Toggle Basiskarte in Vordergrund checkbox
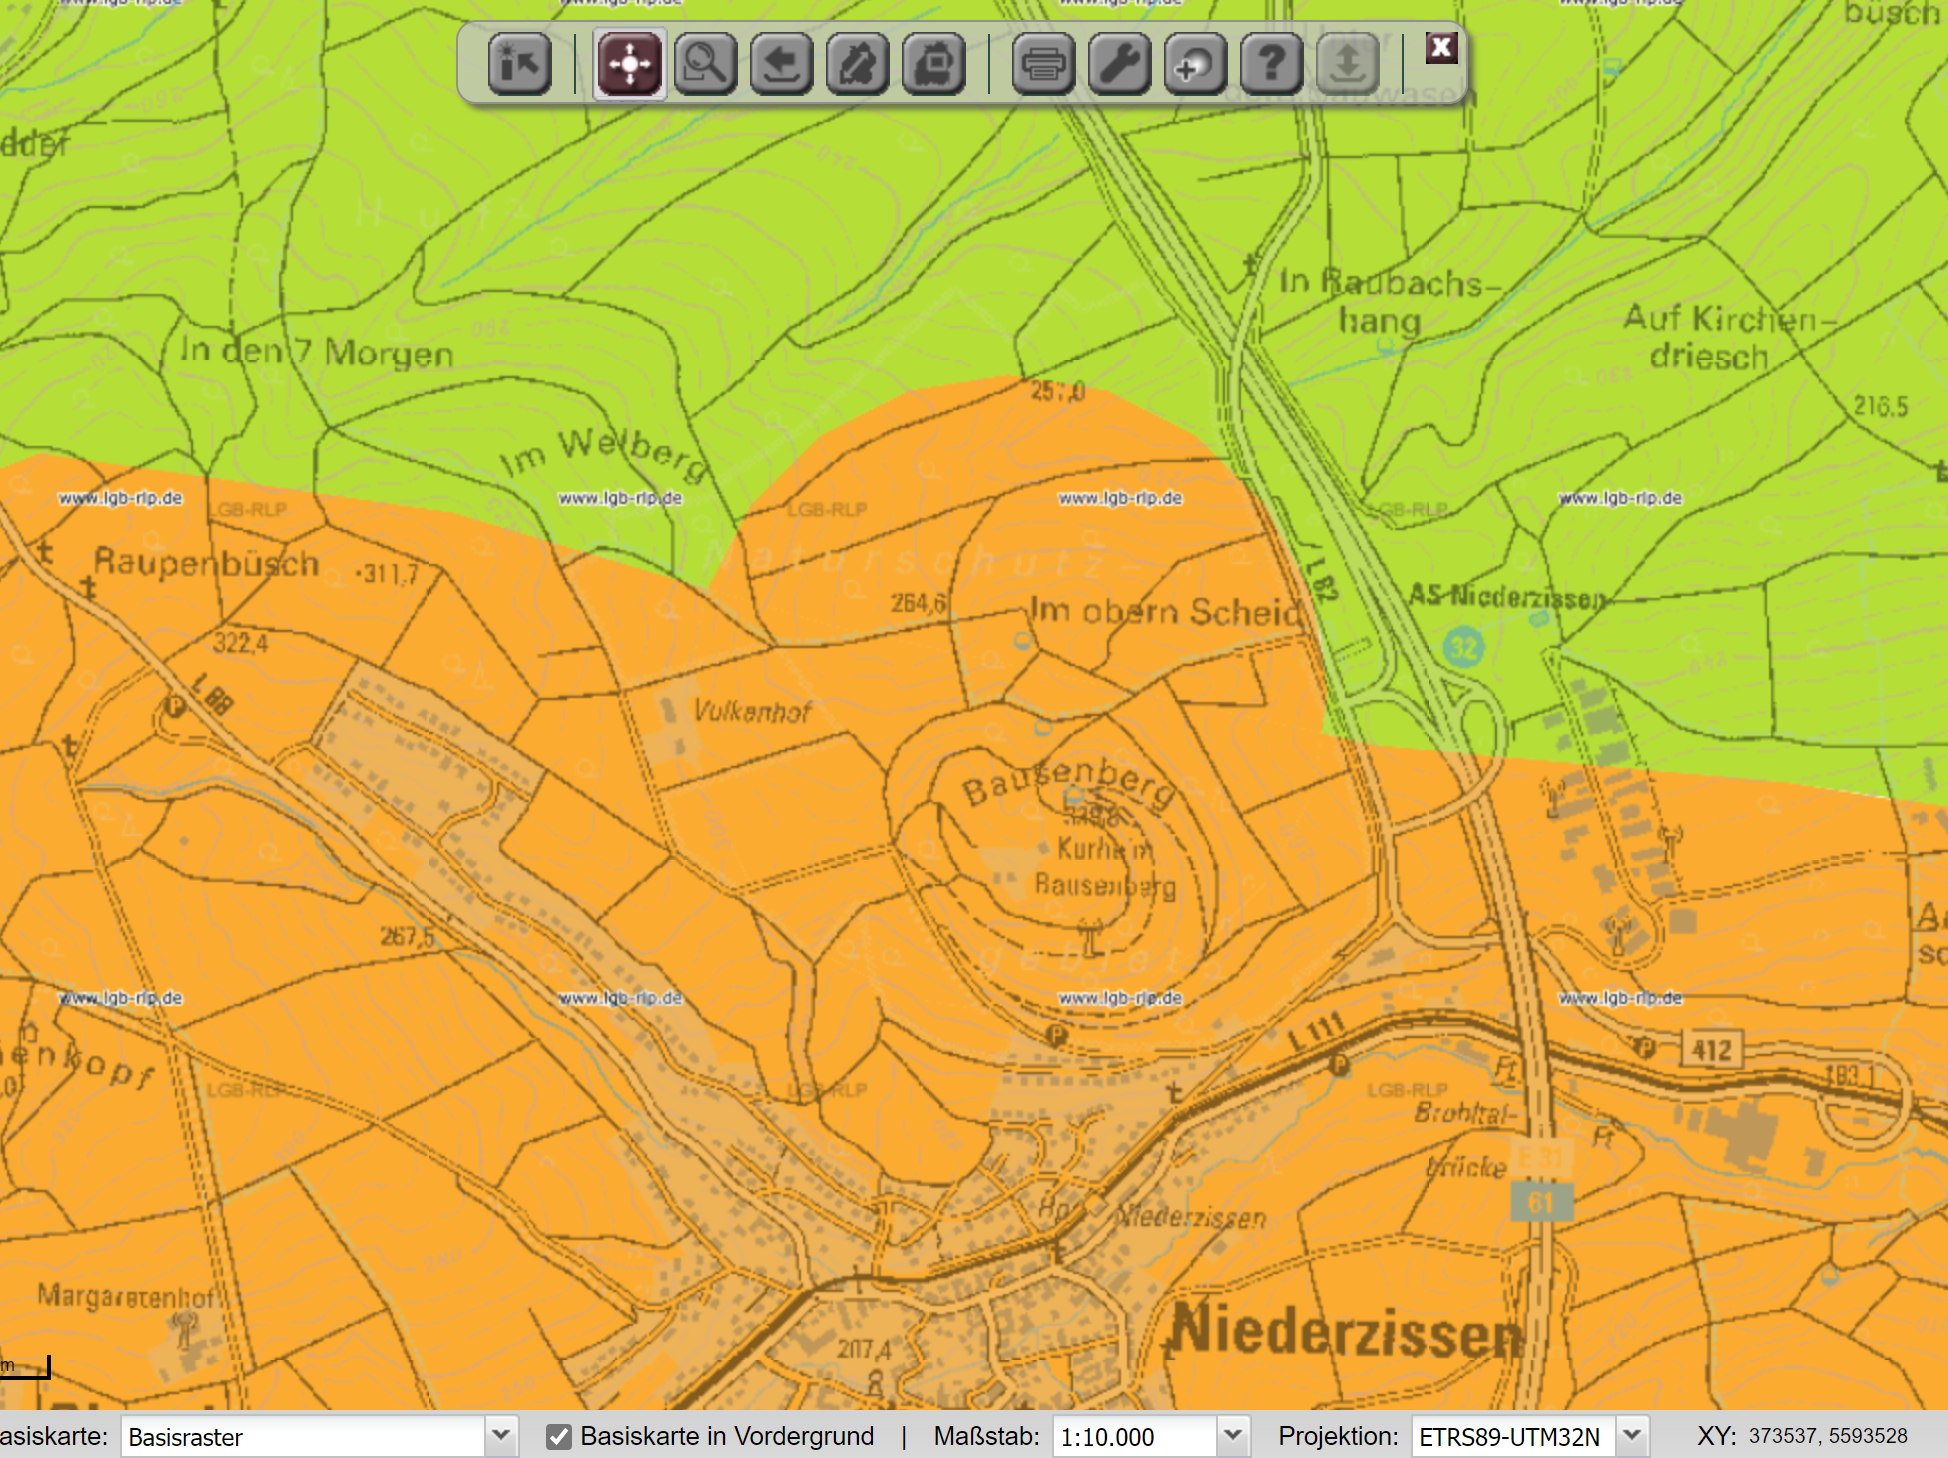This screenshot has width=1948, height=1458. click(x=559, y=1437)
